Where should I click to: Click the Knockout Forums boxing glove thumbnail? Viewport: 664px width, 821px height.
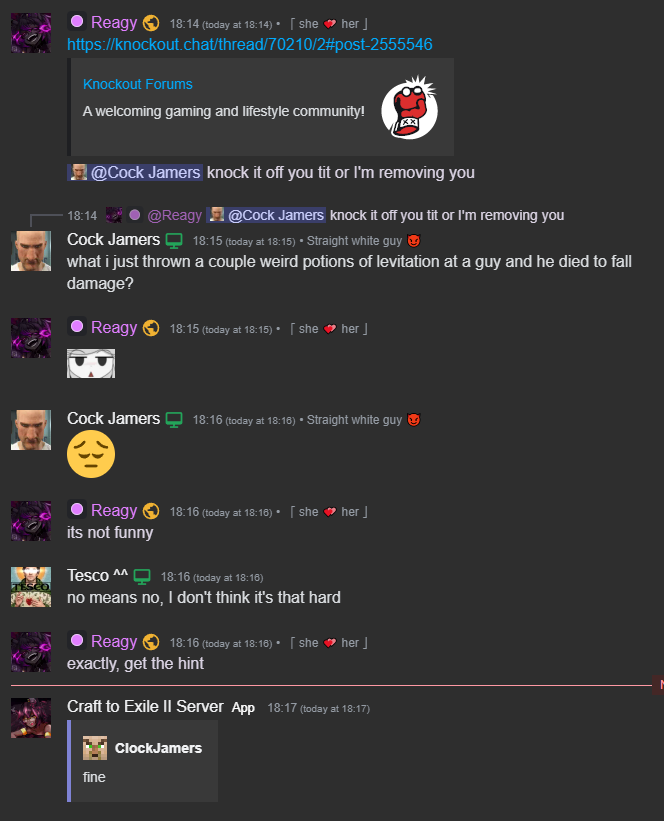click(x=409, y=107)
